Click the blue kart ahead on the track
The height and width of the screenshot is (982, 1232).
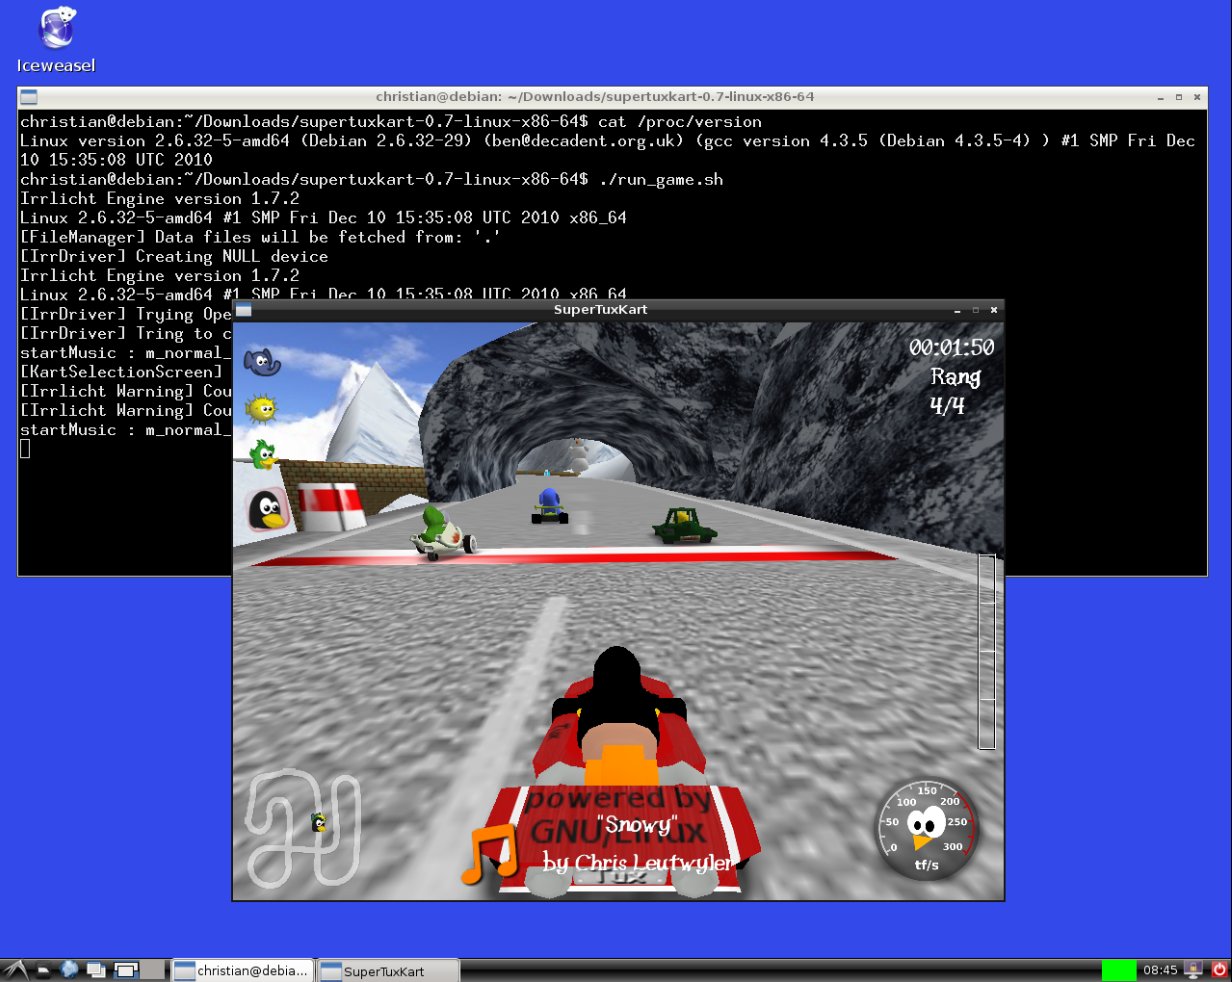[548, 506]
